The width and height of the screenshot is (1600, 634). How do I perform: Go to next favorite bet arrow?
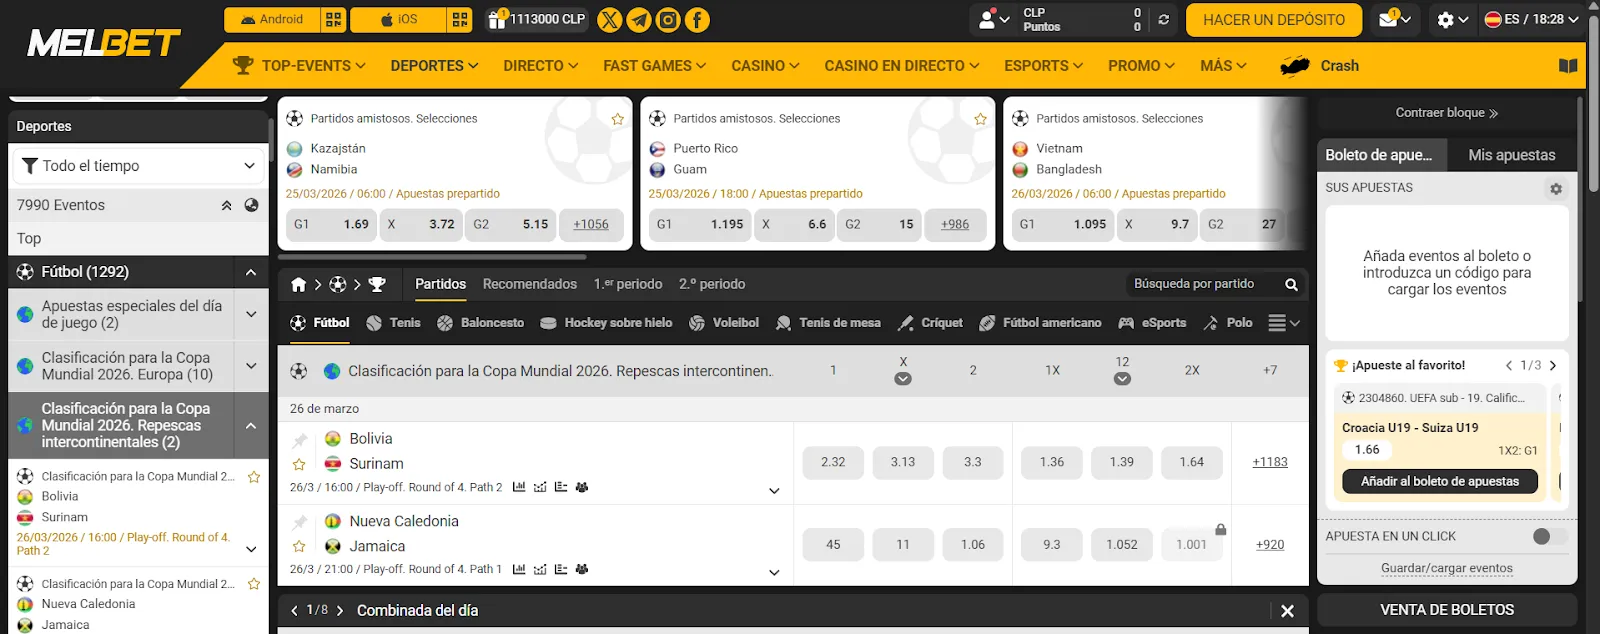pos(1553,366)
